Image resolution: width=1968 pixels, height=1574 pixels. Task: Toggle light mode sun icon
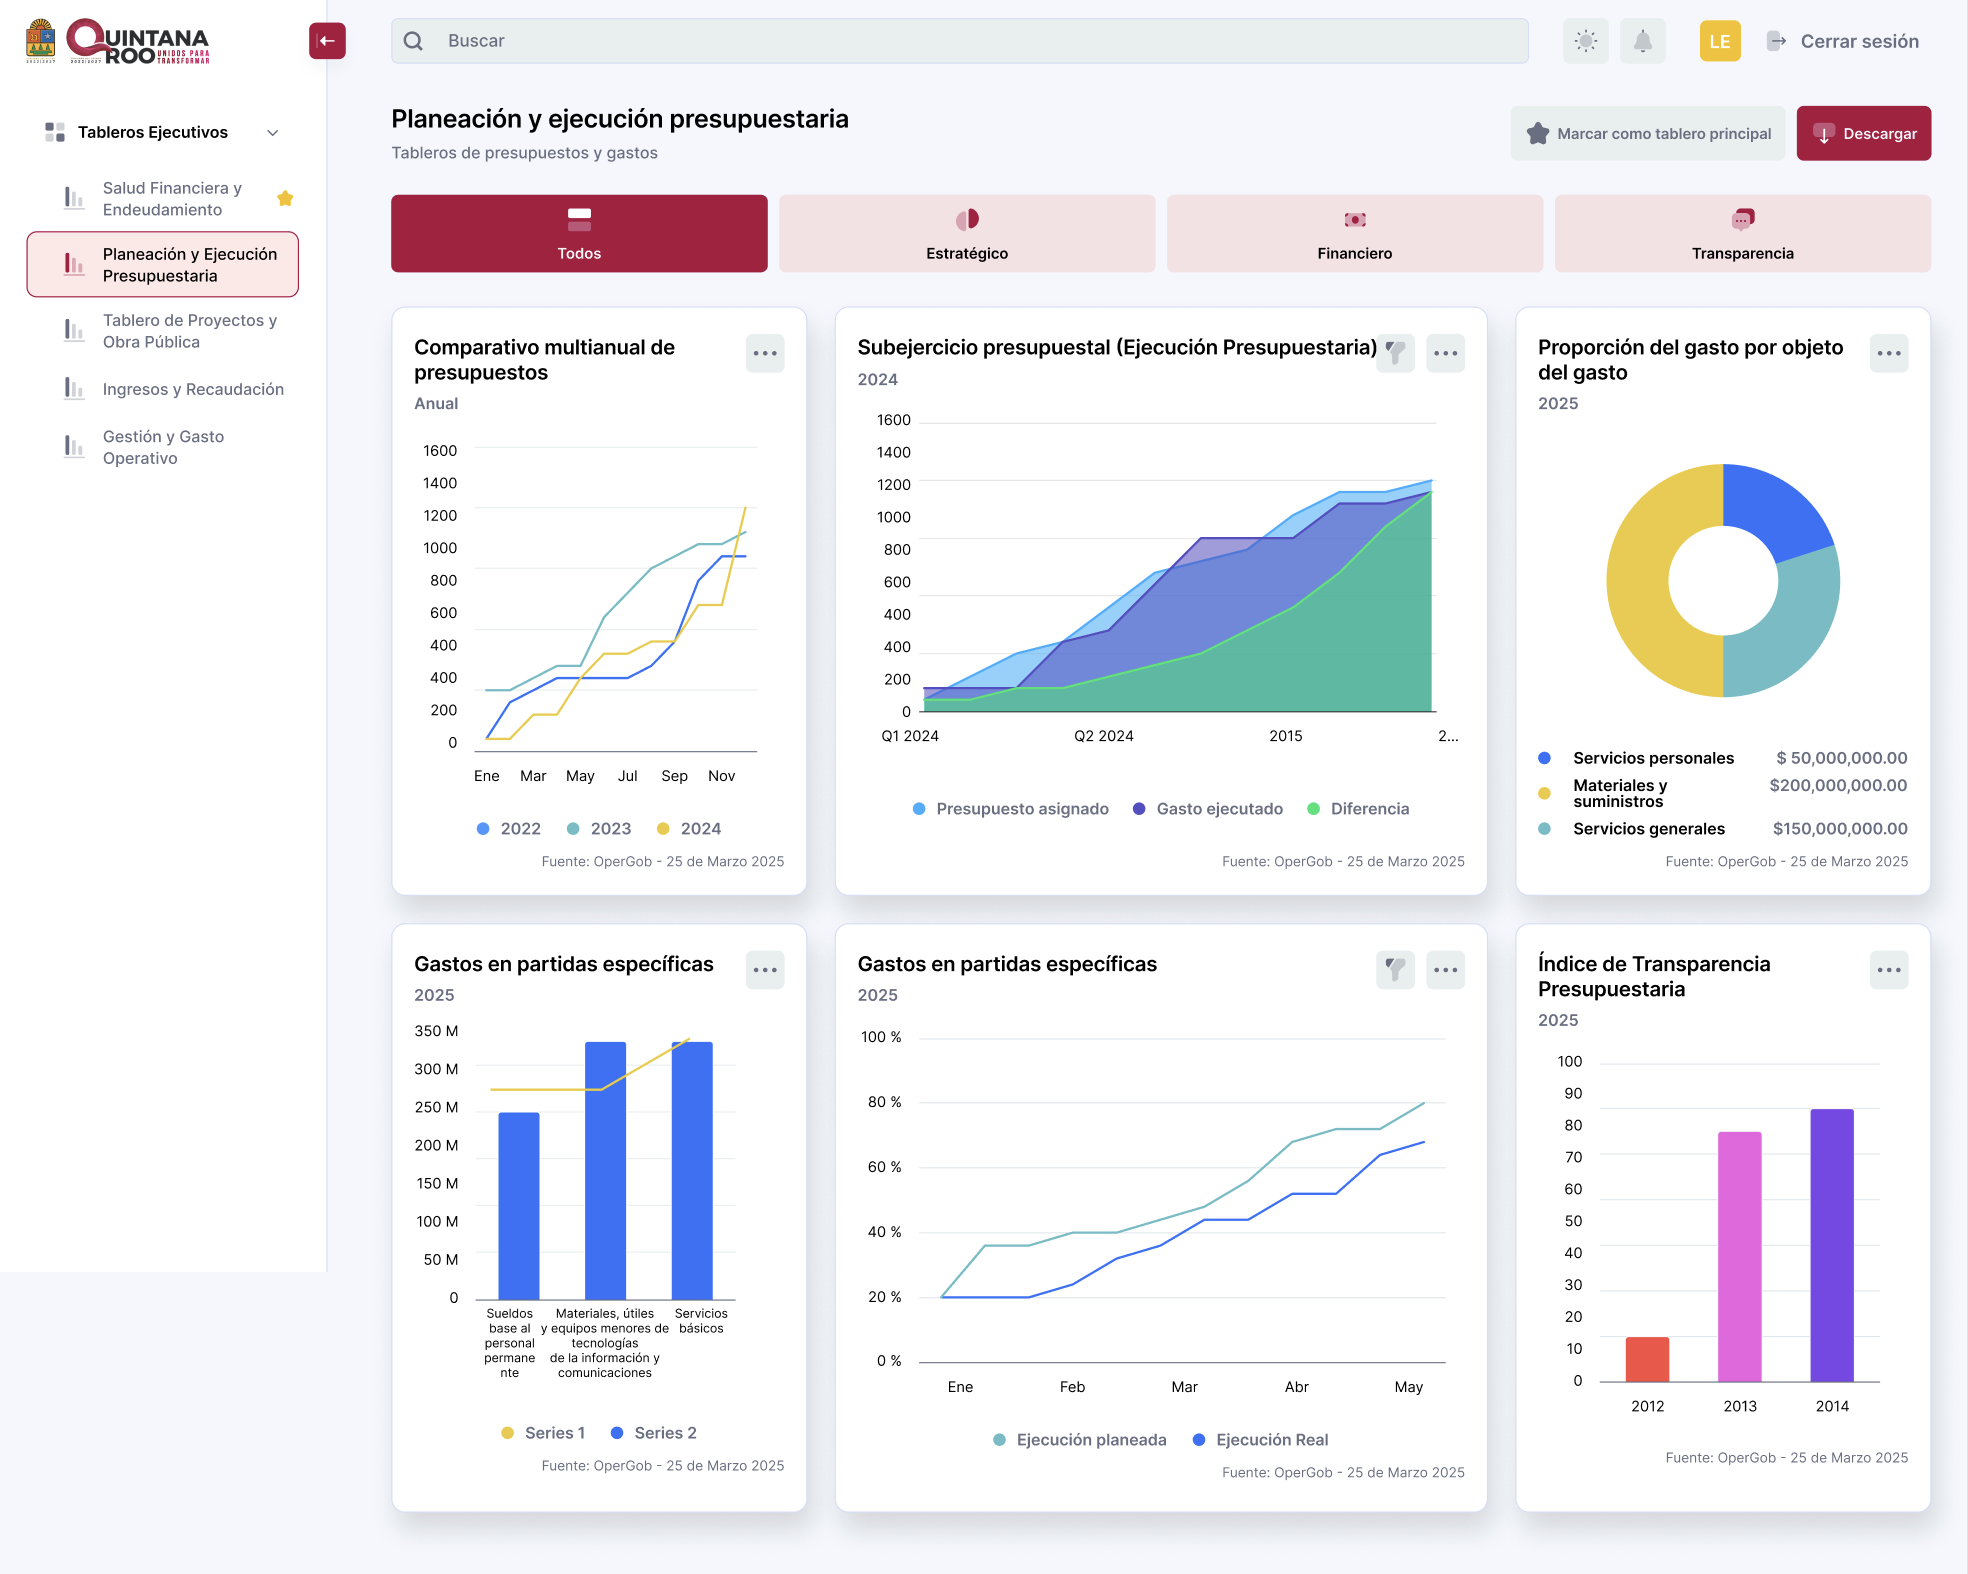pos(1586,41)
